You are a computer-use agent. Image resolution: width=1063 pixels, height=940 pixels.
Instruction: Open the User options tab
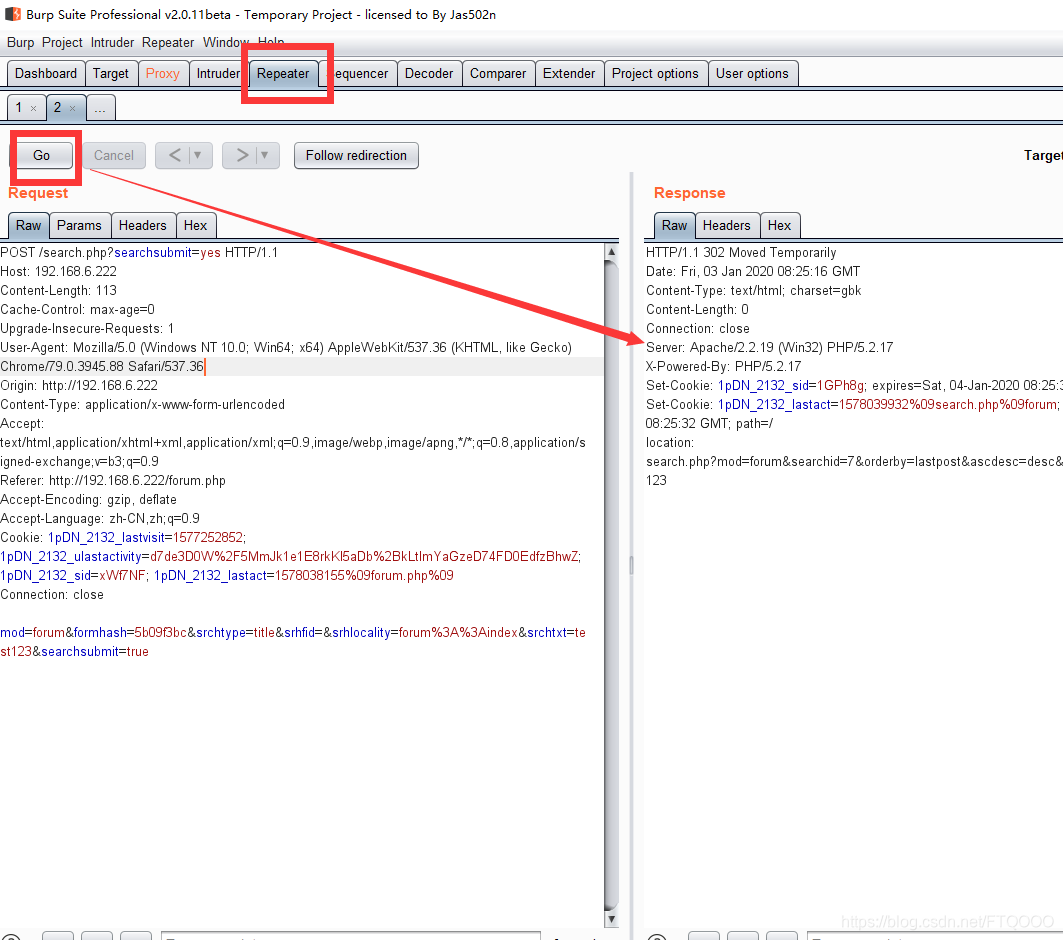pos(752,73)
